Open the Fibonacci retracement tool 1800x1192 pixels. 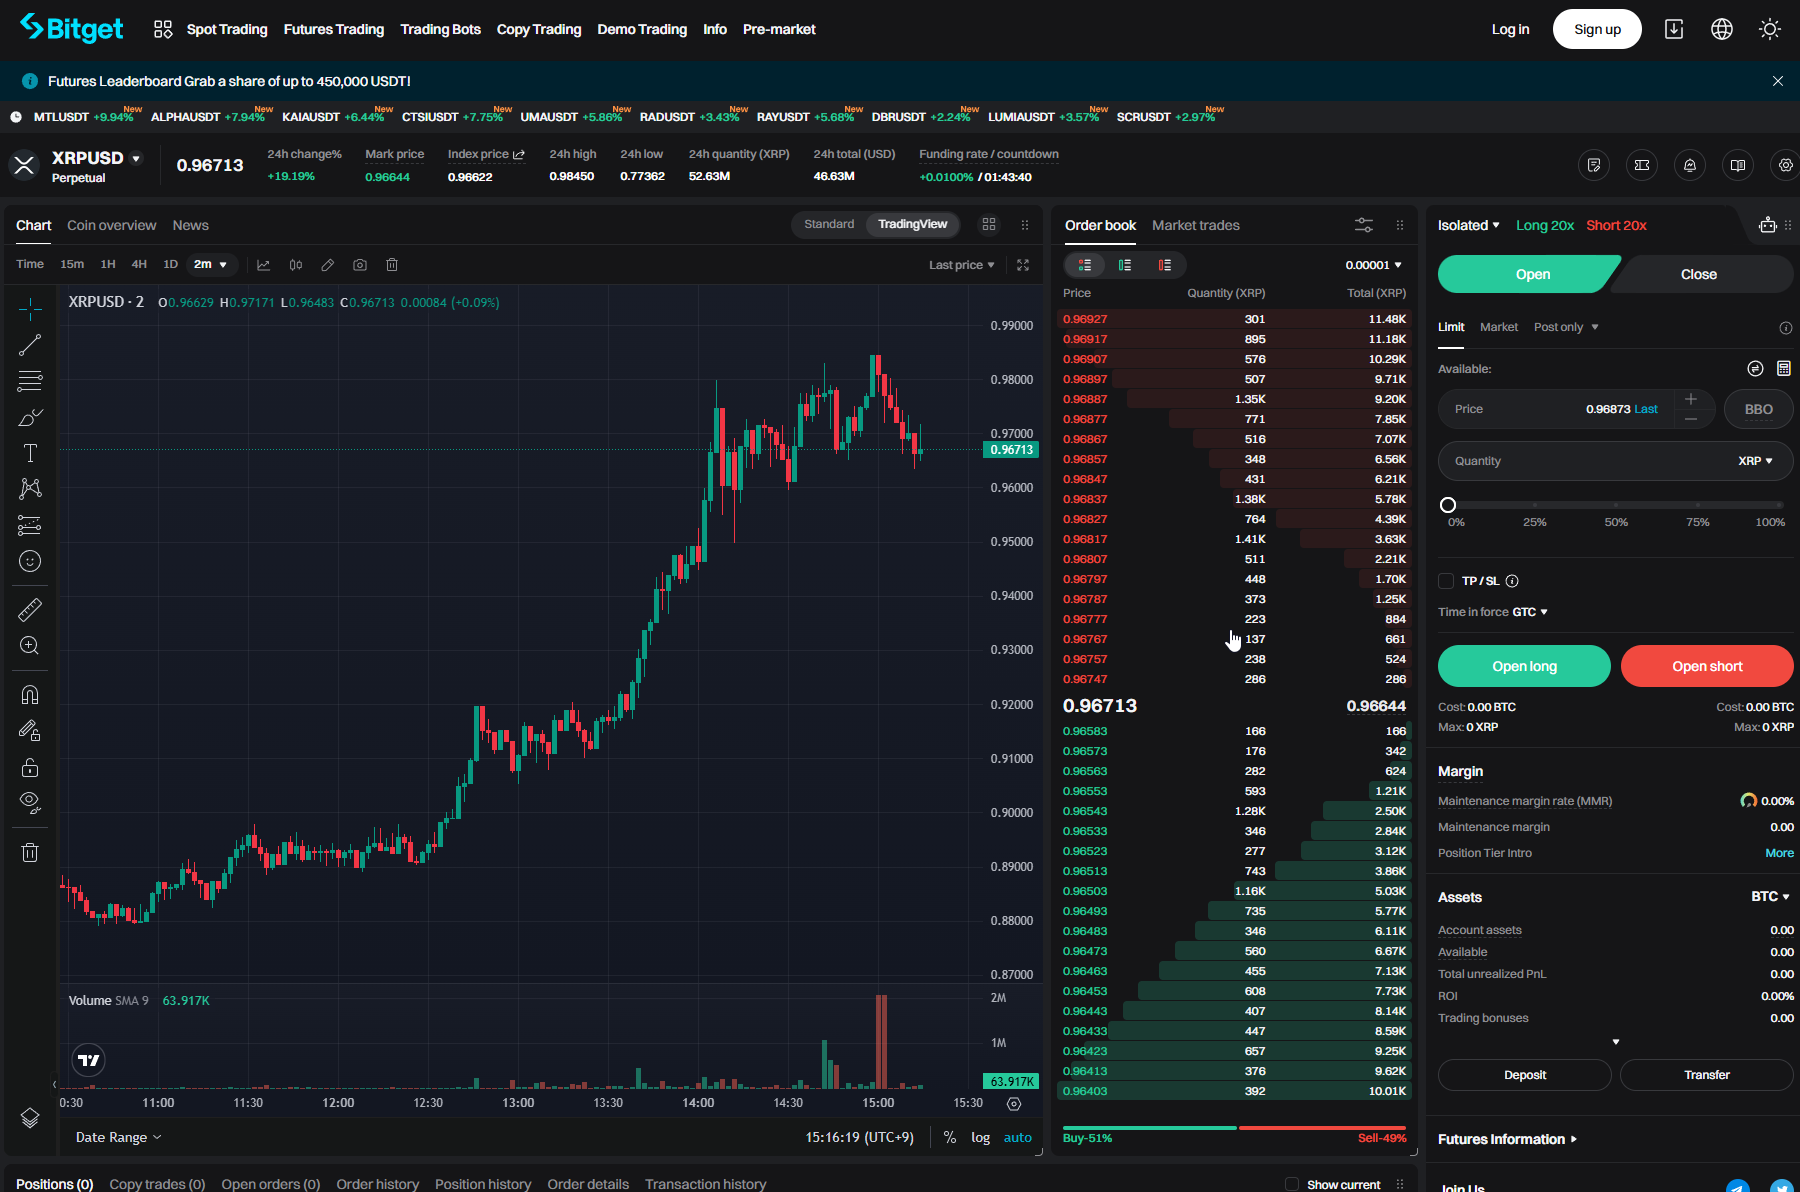(30, 381)
